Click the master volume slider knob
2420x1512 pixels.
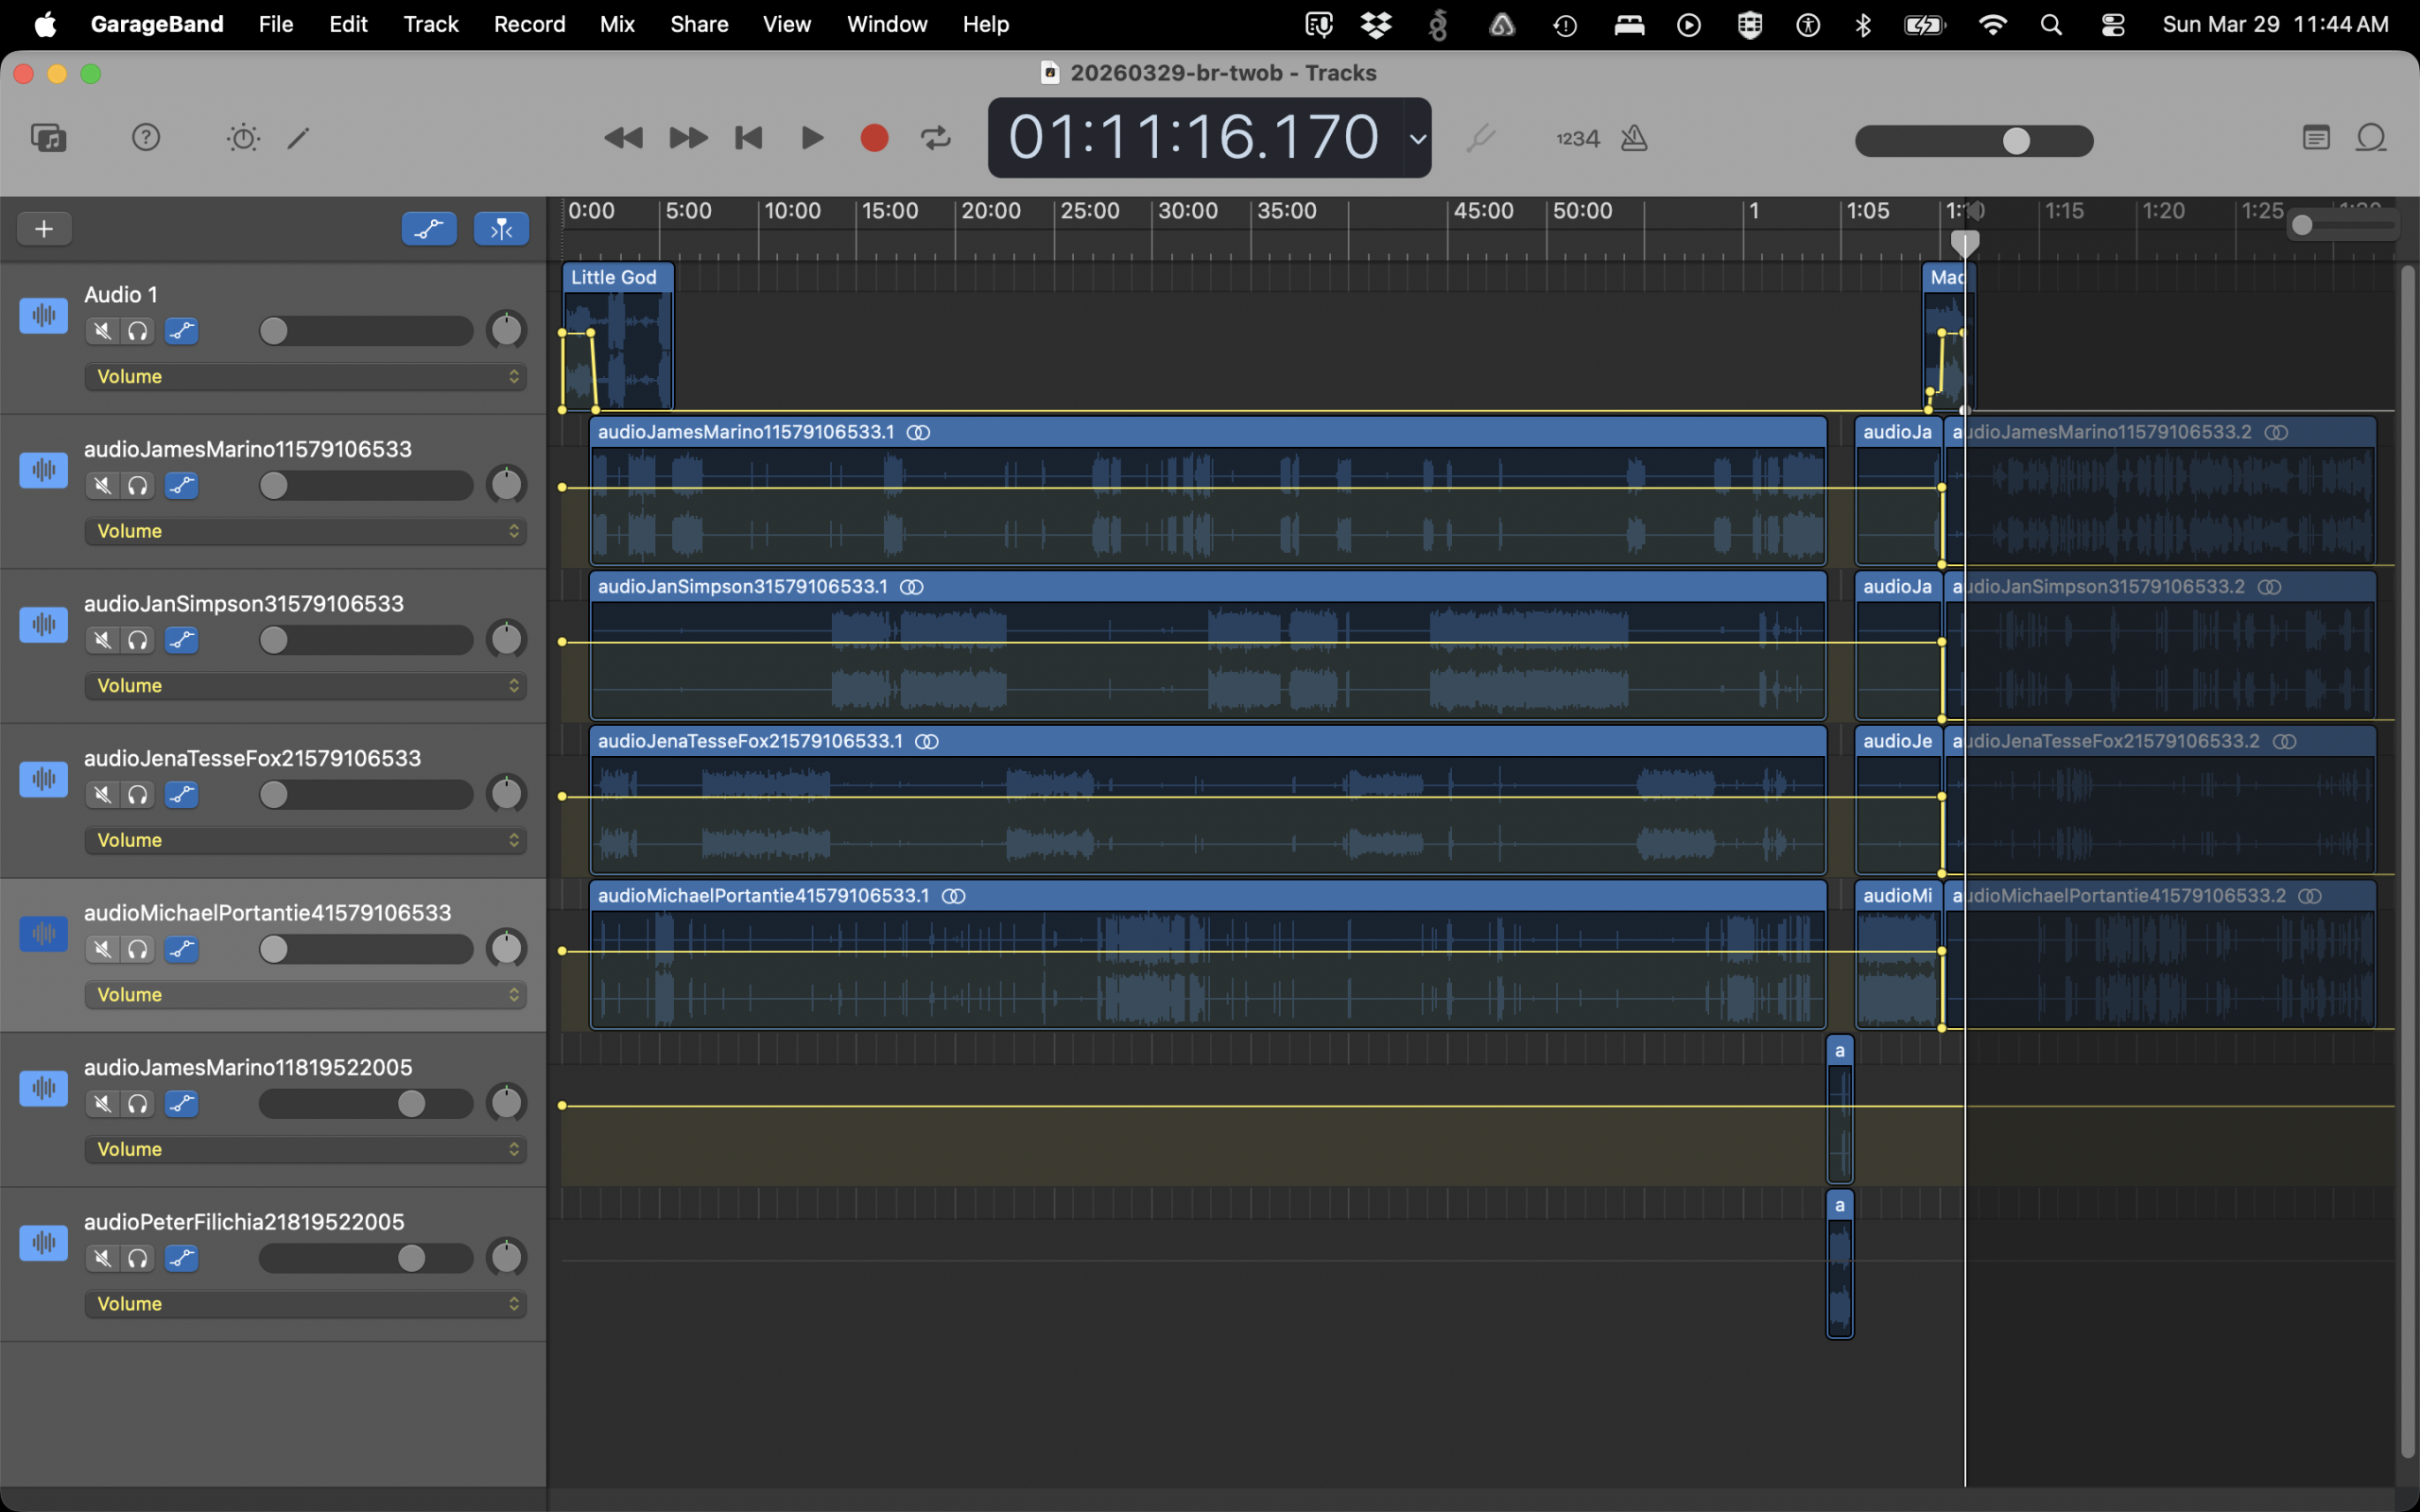pos(2016,141)
